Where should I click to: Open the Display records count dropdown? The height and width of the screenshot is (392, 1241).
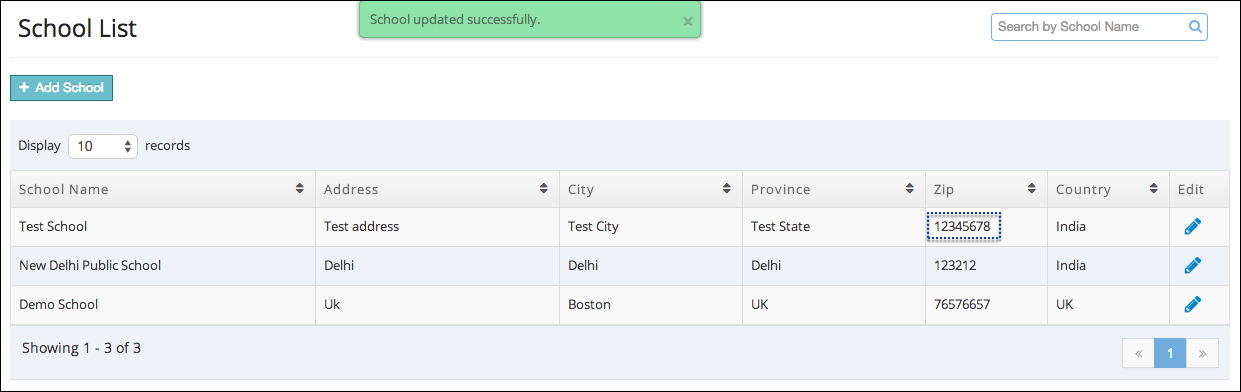tap(103, 146)
